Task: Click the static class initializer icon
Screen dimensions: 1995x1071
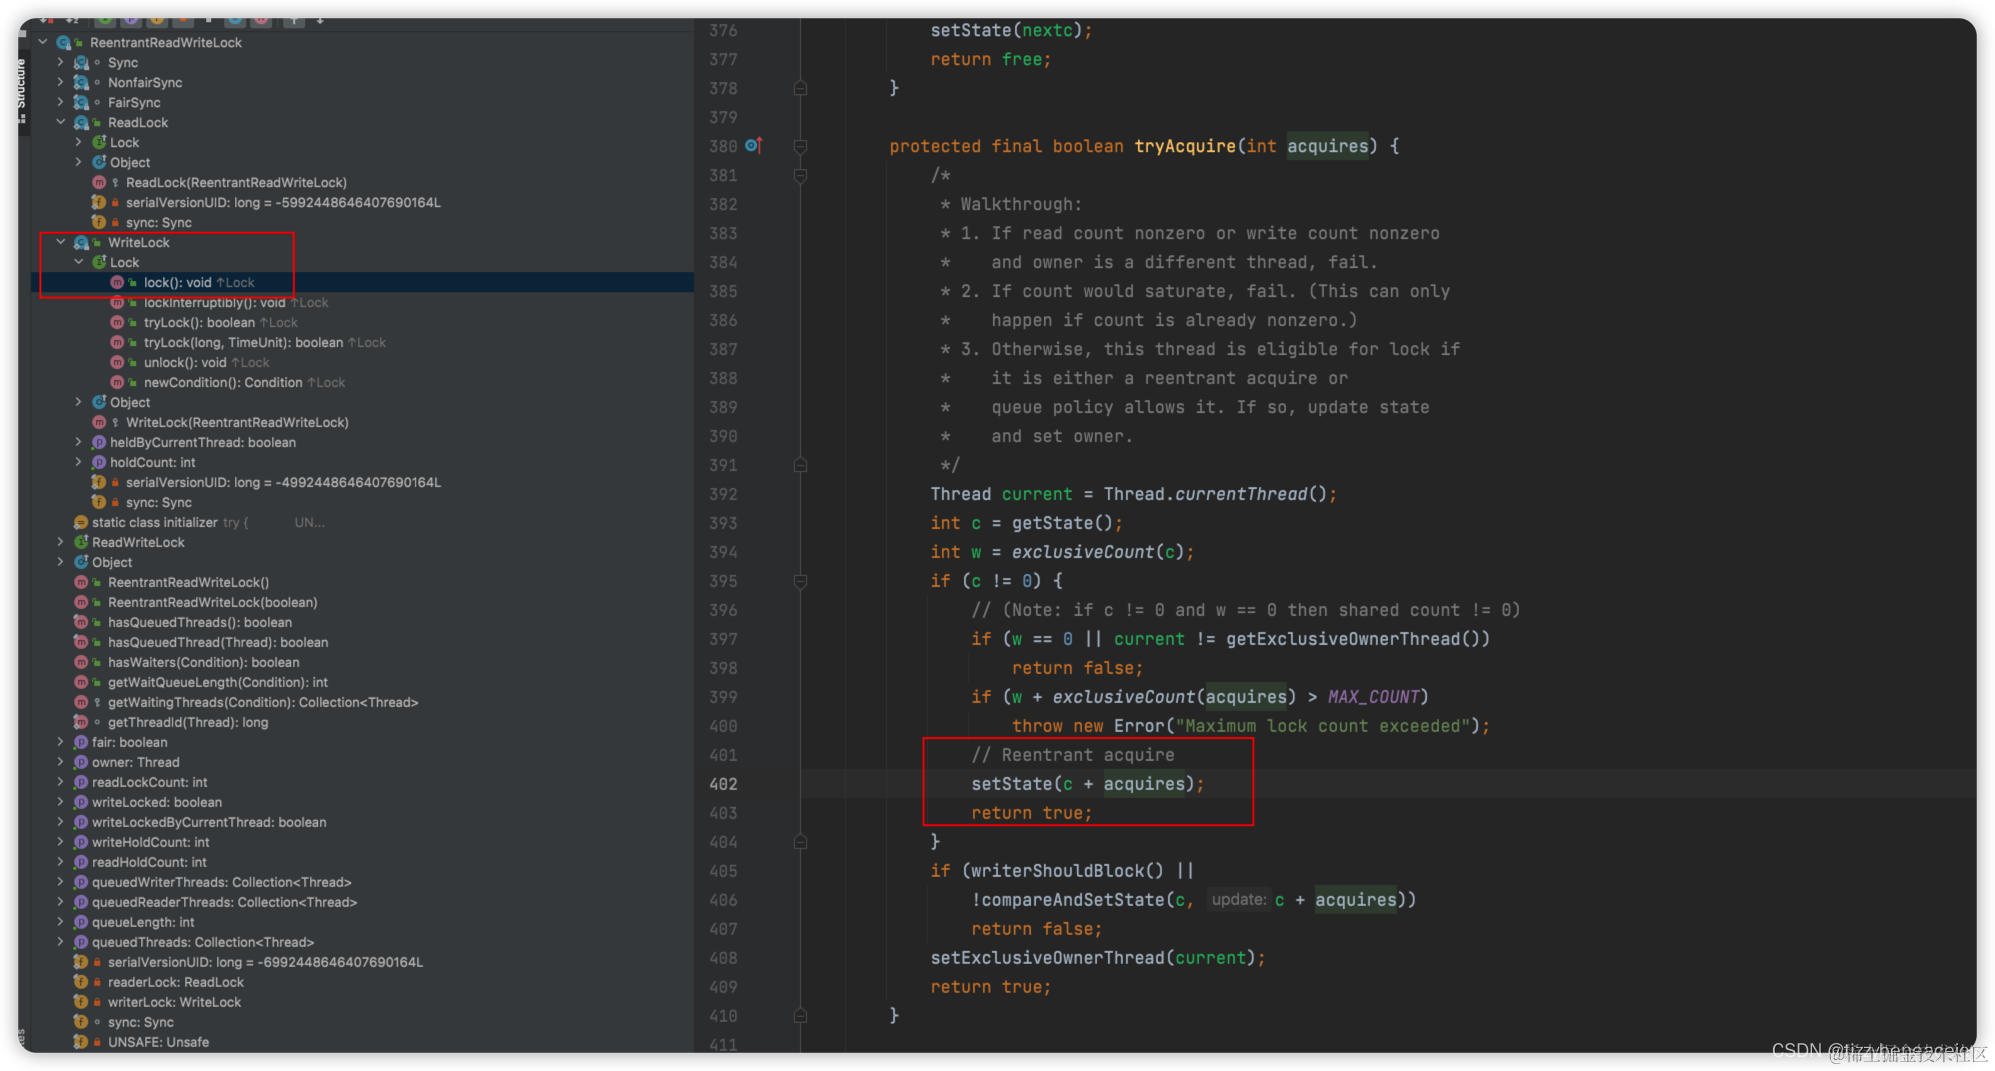Action: pyautogui.click(x=81, y=523)
